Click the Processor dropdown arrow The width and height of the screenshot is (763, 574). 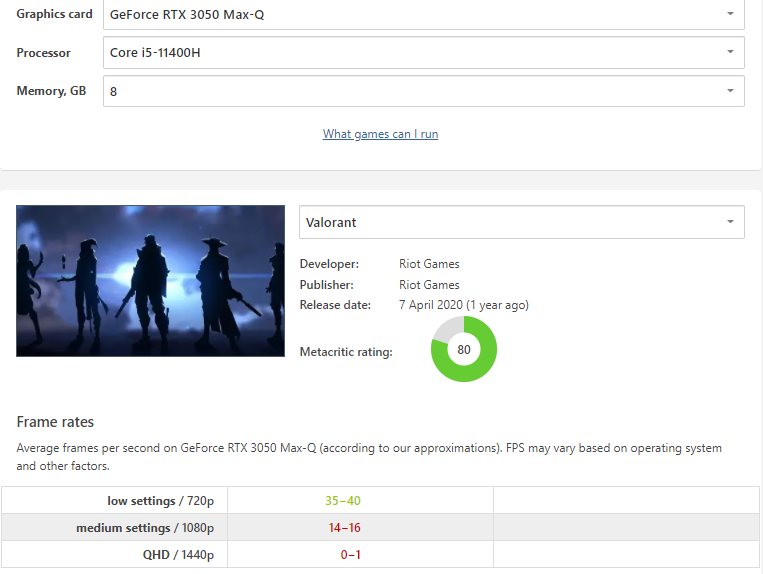pos(730,52)
